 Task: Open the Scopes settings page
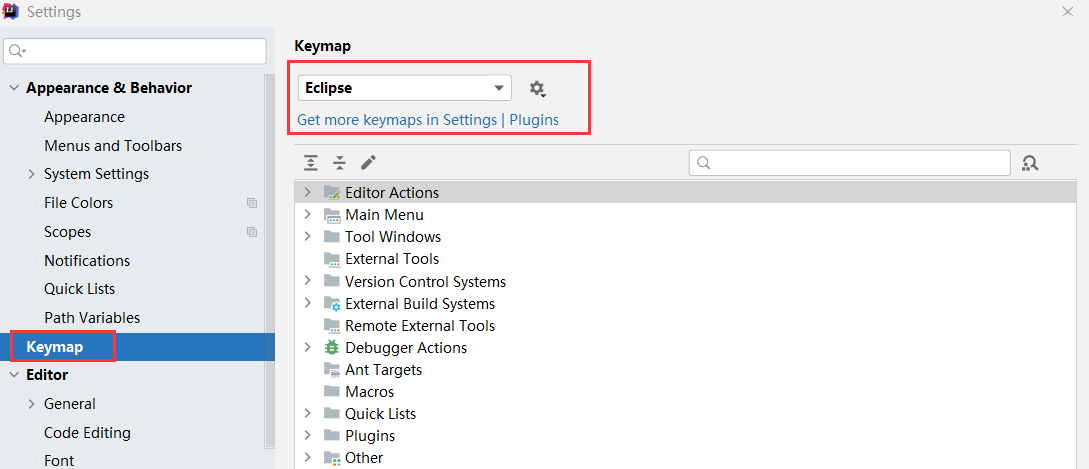tap(67, 232)
